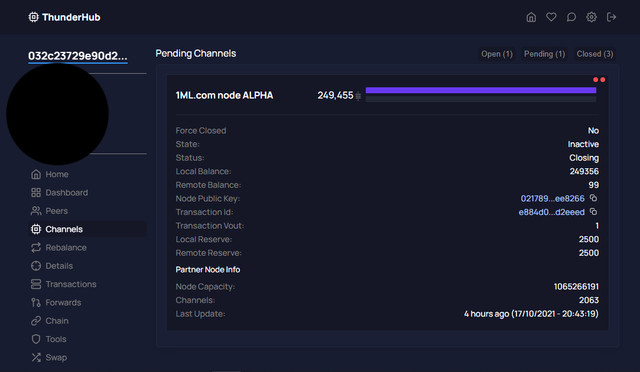
Task: Click the 032c23729e90d2... node name
Action: [x=78, y=56]
